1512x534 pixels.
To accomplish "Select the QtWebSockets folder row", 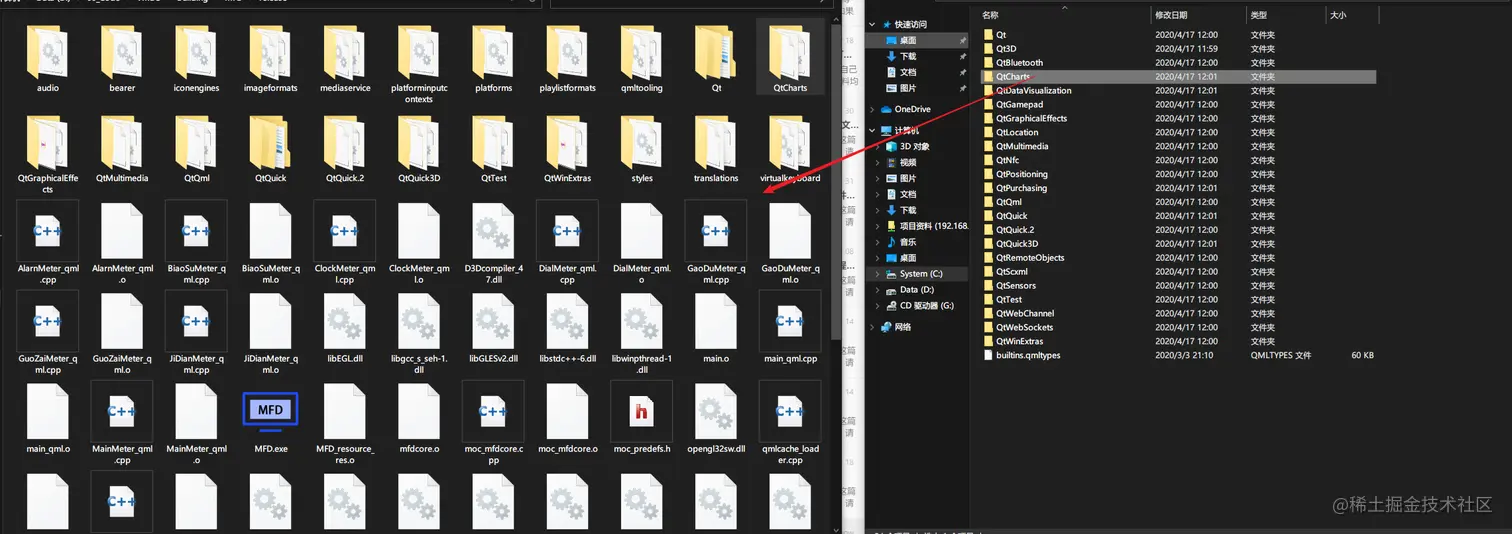I will point(1178,327).
